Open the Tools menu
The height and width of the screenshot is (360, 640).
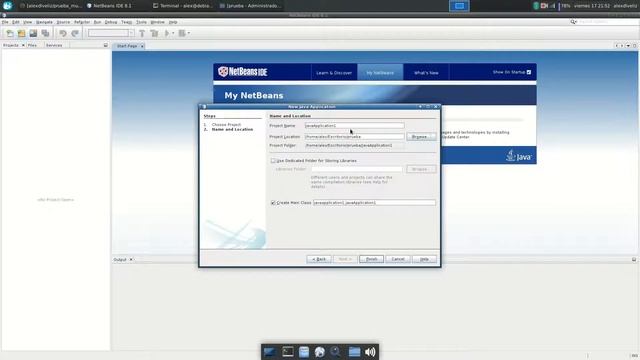click(x=141, y=22)
